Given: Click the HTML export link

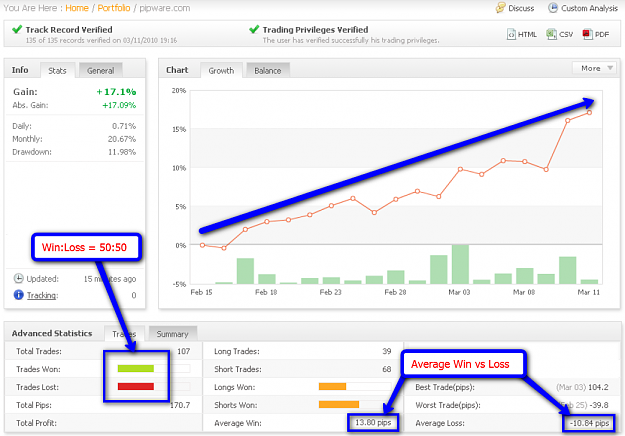Looking at the screenshot, I should pos(527,35).
